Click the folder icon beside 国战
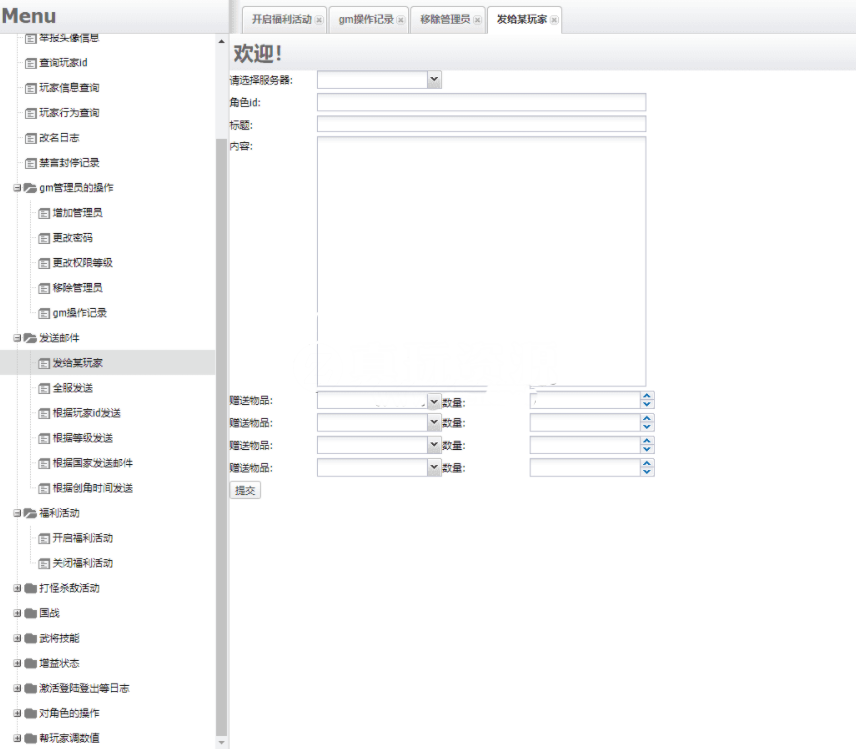The image size is (856, 749). (30, 613)
